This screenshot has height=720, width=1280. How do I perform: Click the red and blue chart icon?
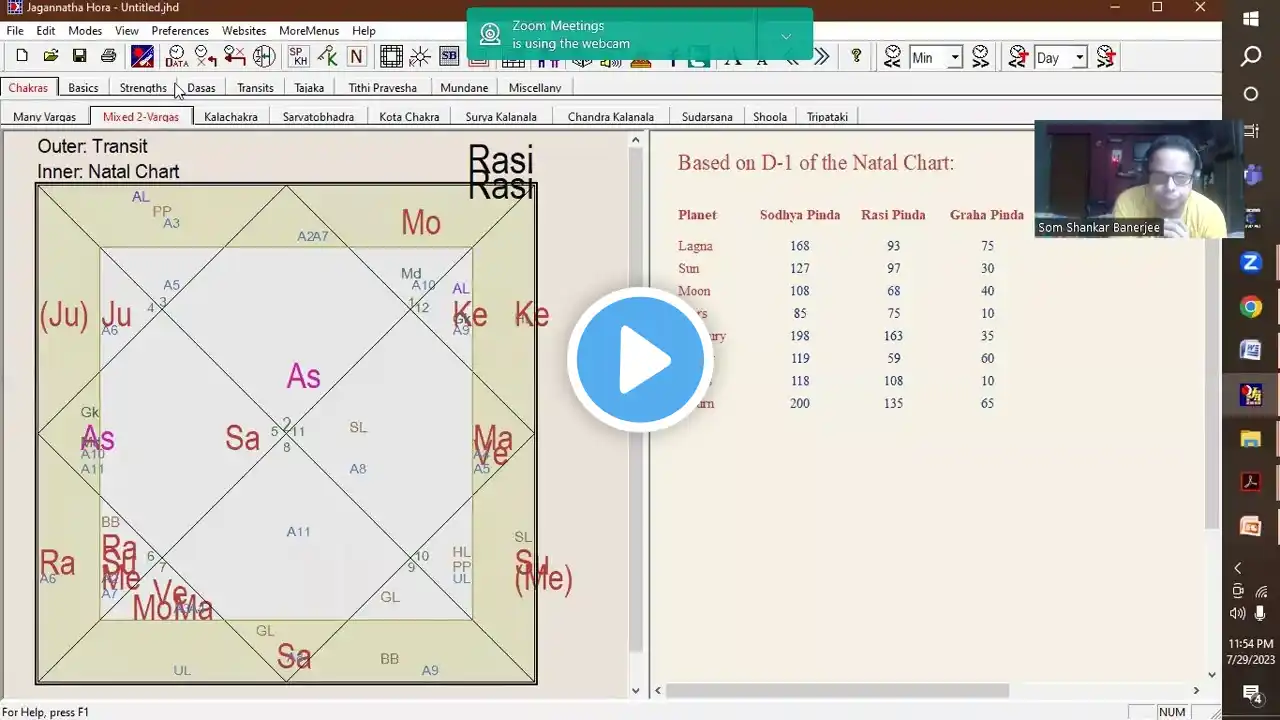(142, 56)
